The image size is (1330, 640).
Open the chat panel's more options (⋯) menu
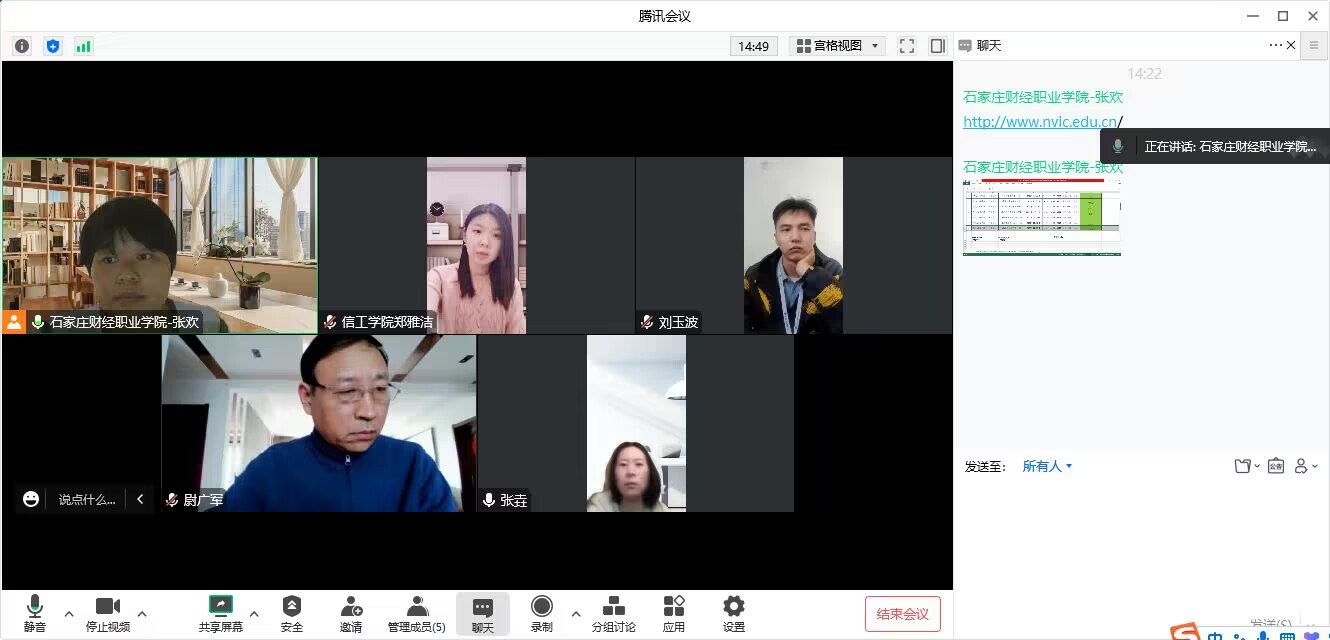(1275, 45)
